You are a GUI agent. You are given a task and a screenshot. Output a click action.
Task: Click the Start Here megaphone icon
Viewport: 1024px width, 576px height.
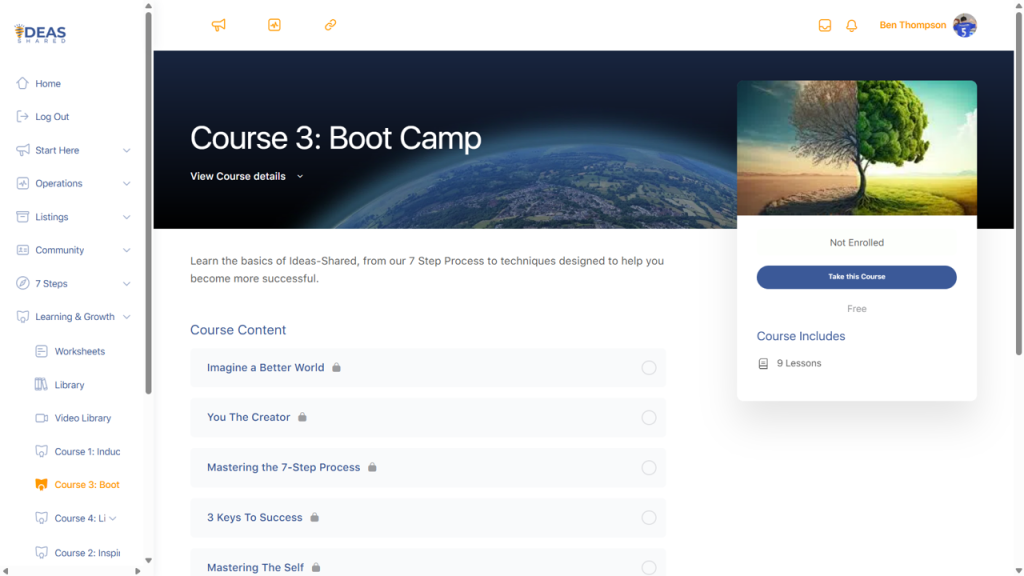(x=23, y=150)
